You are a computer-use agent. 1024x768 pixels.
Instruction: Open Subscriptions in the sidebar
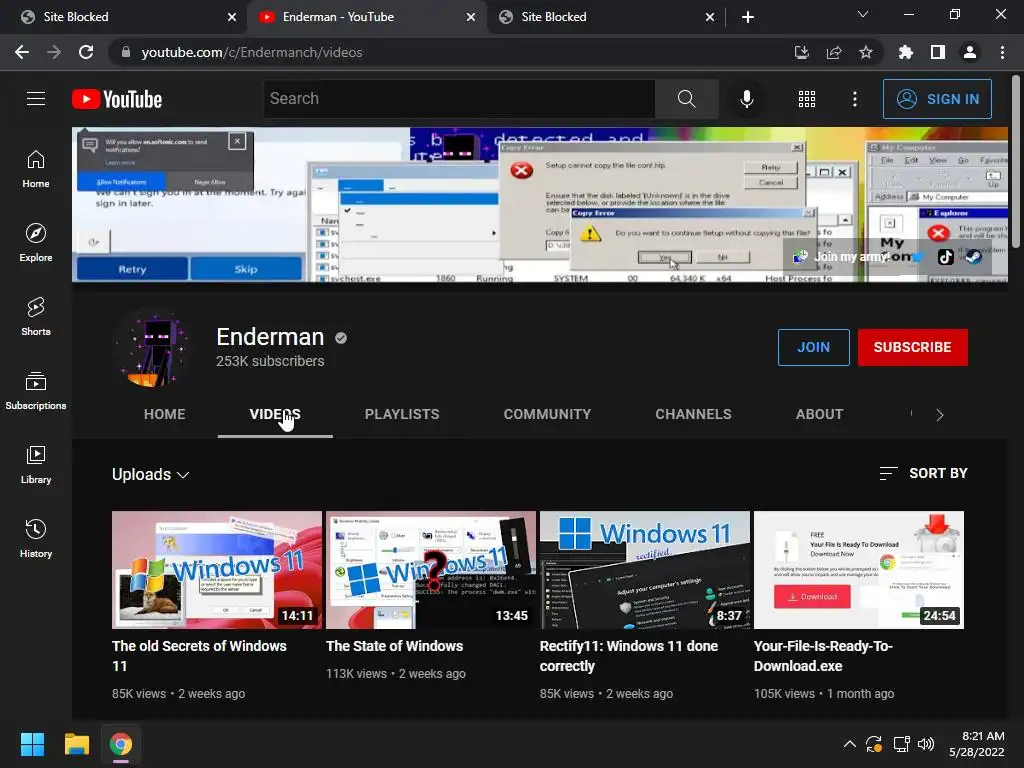tap(36, 391)
